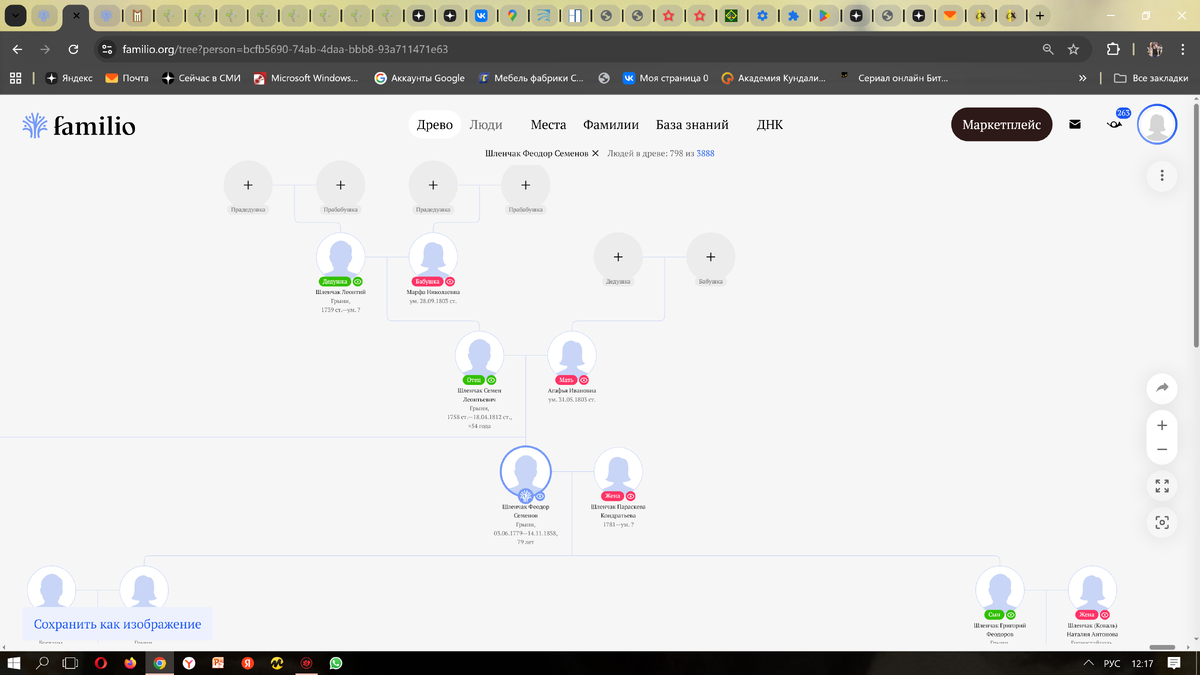Open the База знаний menu item

pyautogui.click(x=692, y=125)
